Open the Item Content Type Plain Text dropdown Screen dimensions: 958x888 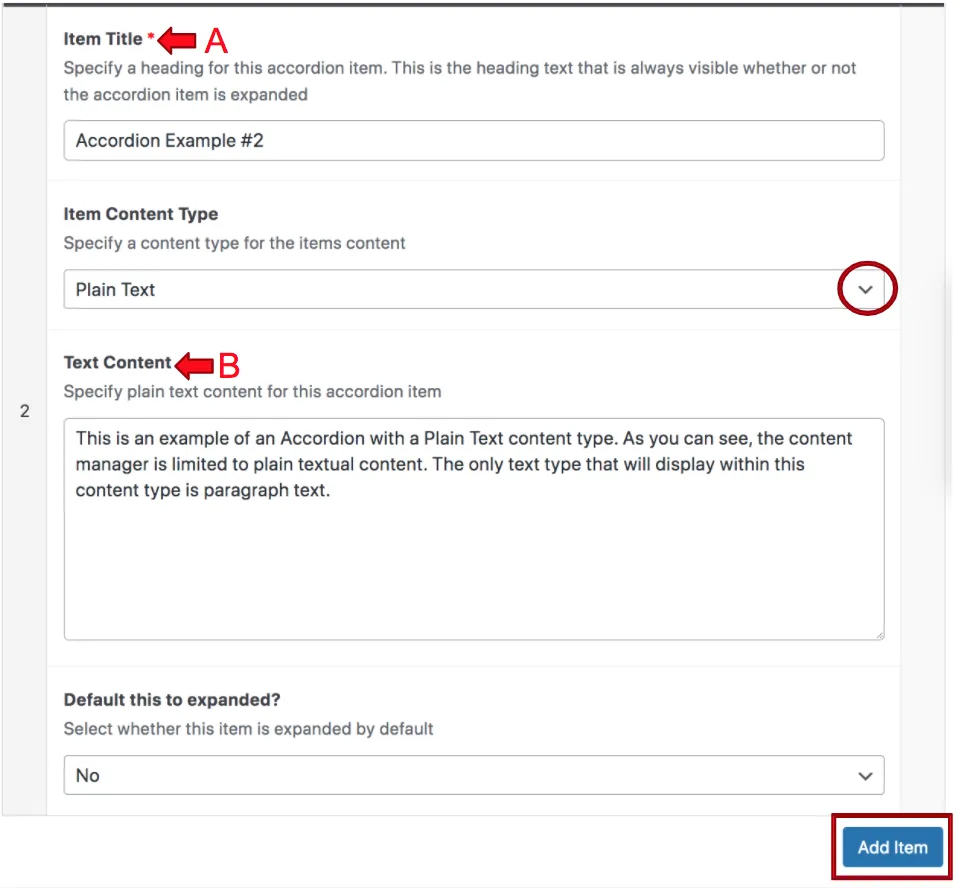474,289
